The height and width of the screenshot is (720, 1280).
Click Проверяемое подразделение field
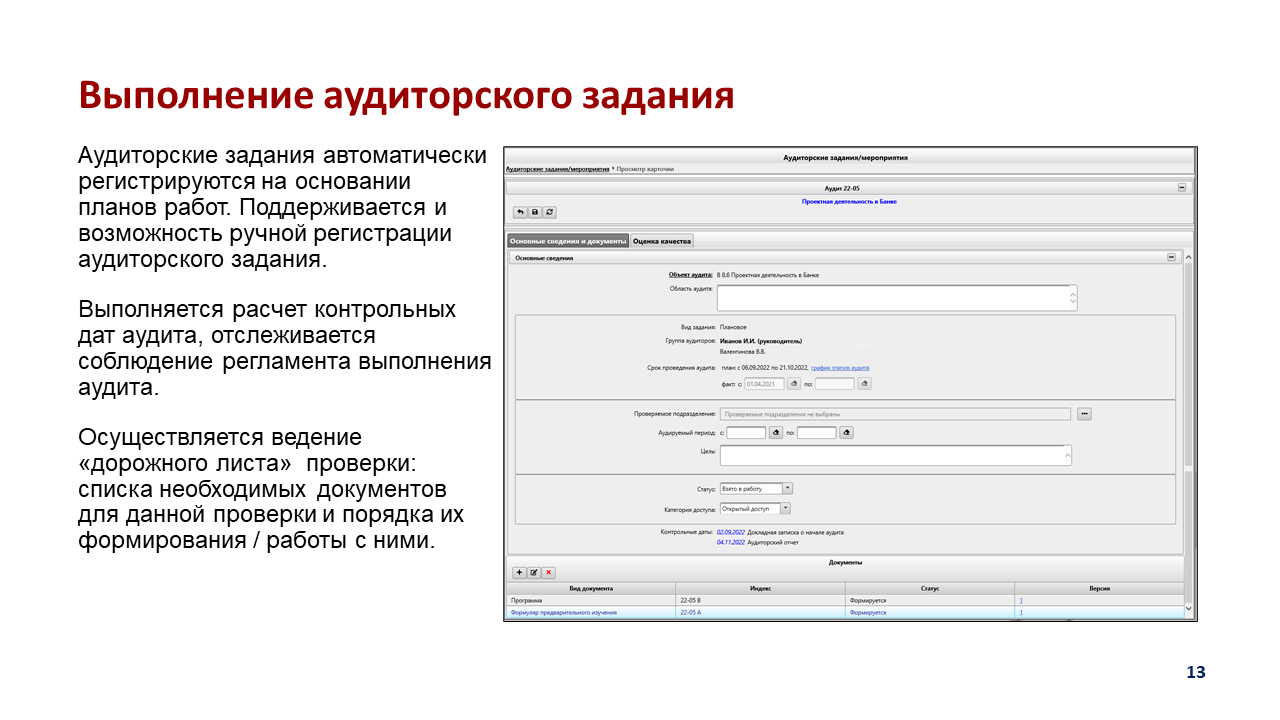tap(895, 413)
